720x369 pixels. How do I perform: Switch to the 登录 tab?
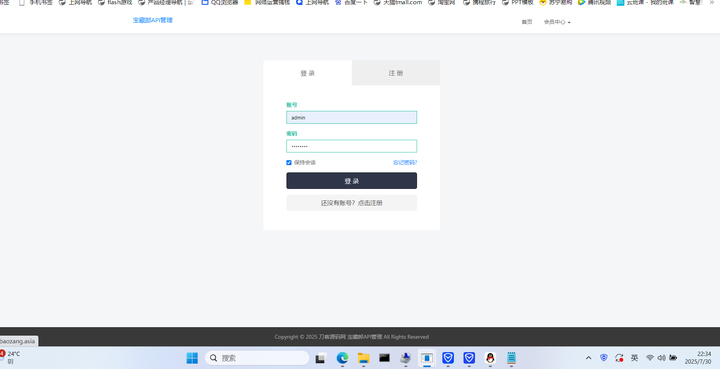(308, 73)
